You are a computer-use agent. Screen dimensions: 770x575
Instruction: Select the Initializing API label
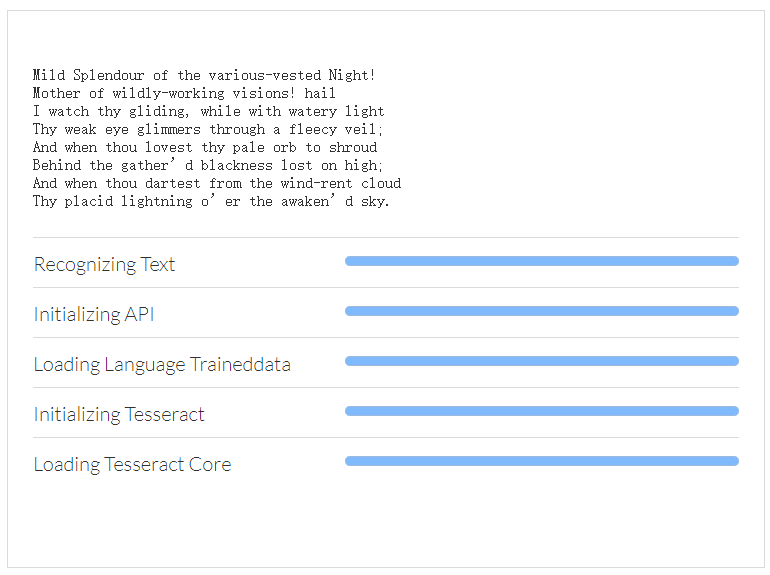point(94,314)
